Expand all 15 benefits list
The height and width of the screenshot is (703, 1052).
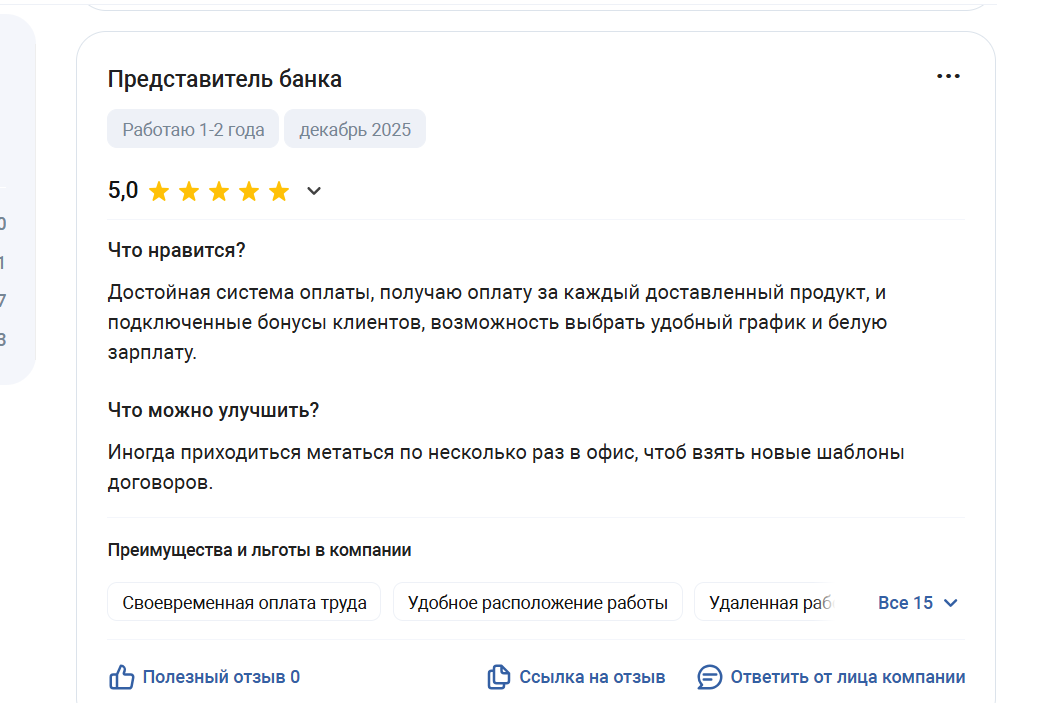[905, 603]
